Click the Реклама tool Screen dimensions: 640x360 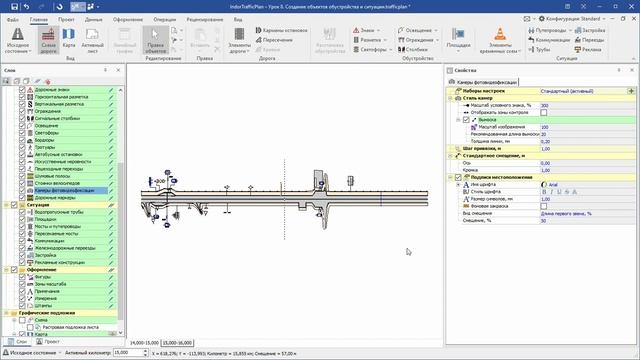coord(588,49)
